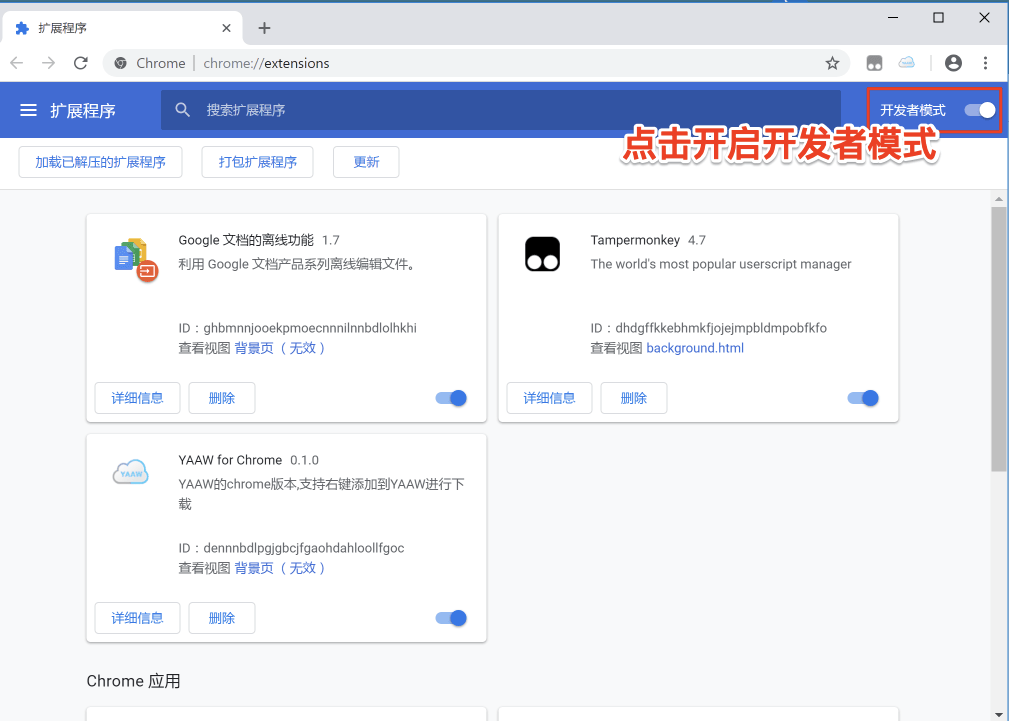Viewport: 1009px width, 721px height.
Task: Remove Google 文档的离线功能 with 删除
Action: pos(221,398)
